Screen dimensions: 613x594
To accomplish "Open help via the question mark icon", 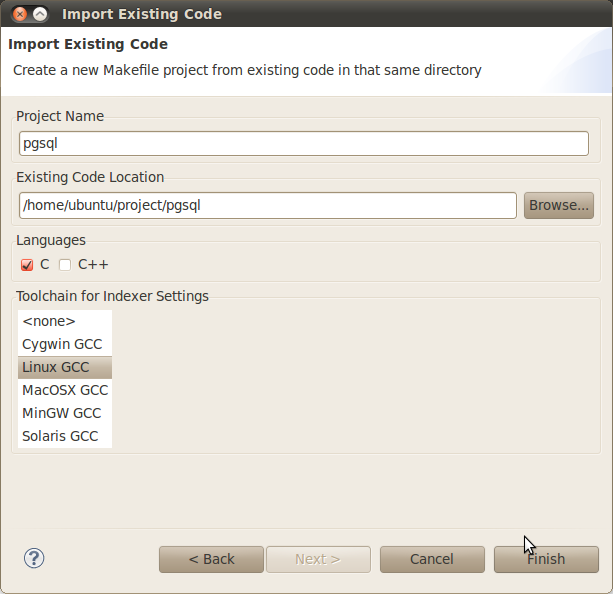I will click(x=34, y=558).
